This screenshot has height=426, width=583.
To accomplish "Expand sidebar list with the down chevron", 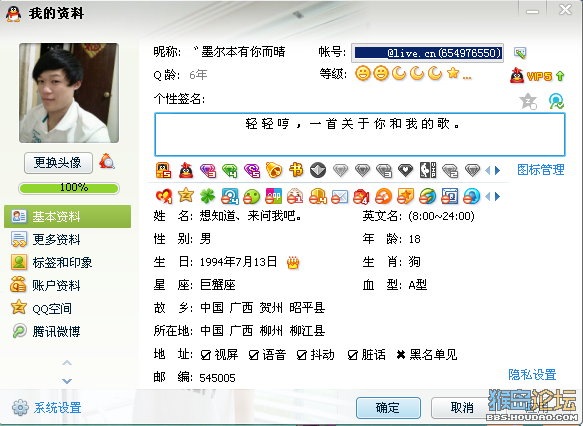I will pyautogui.click(x=67, y=381).
